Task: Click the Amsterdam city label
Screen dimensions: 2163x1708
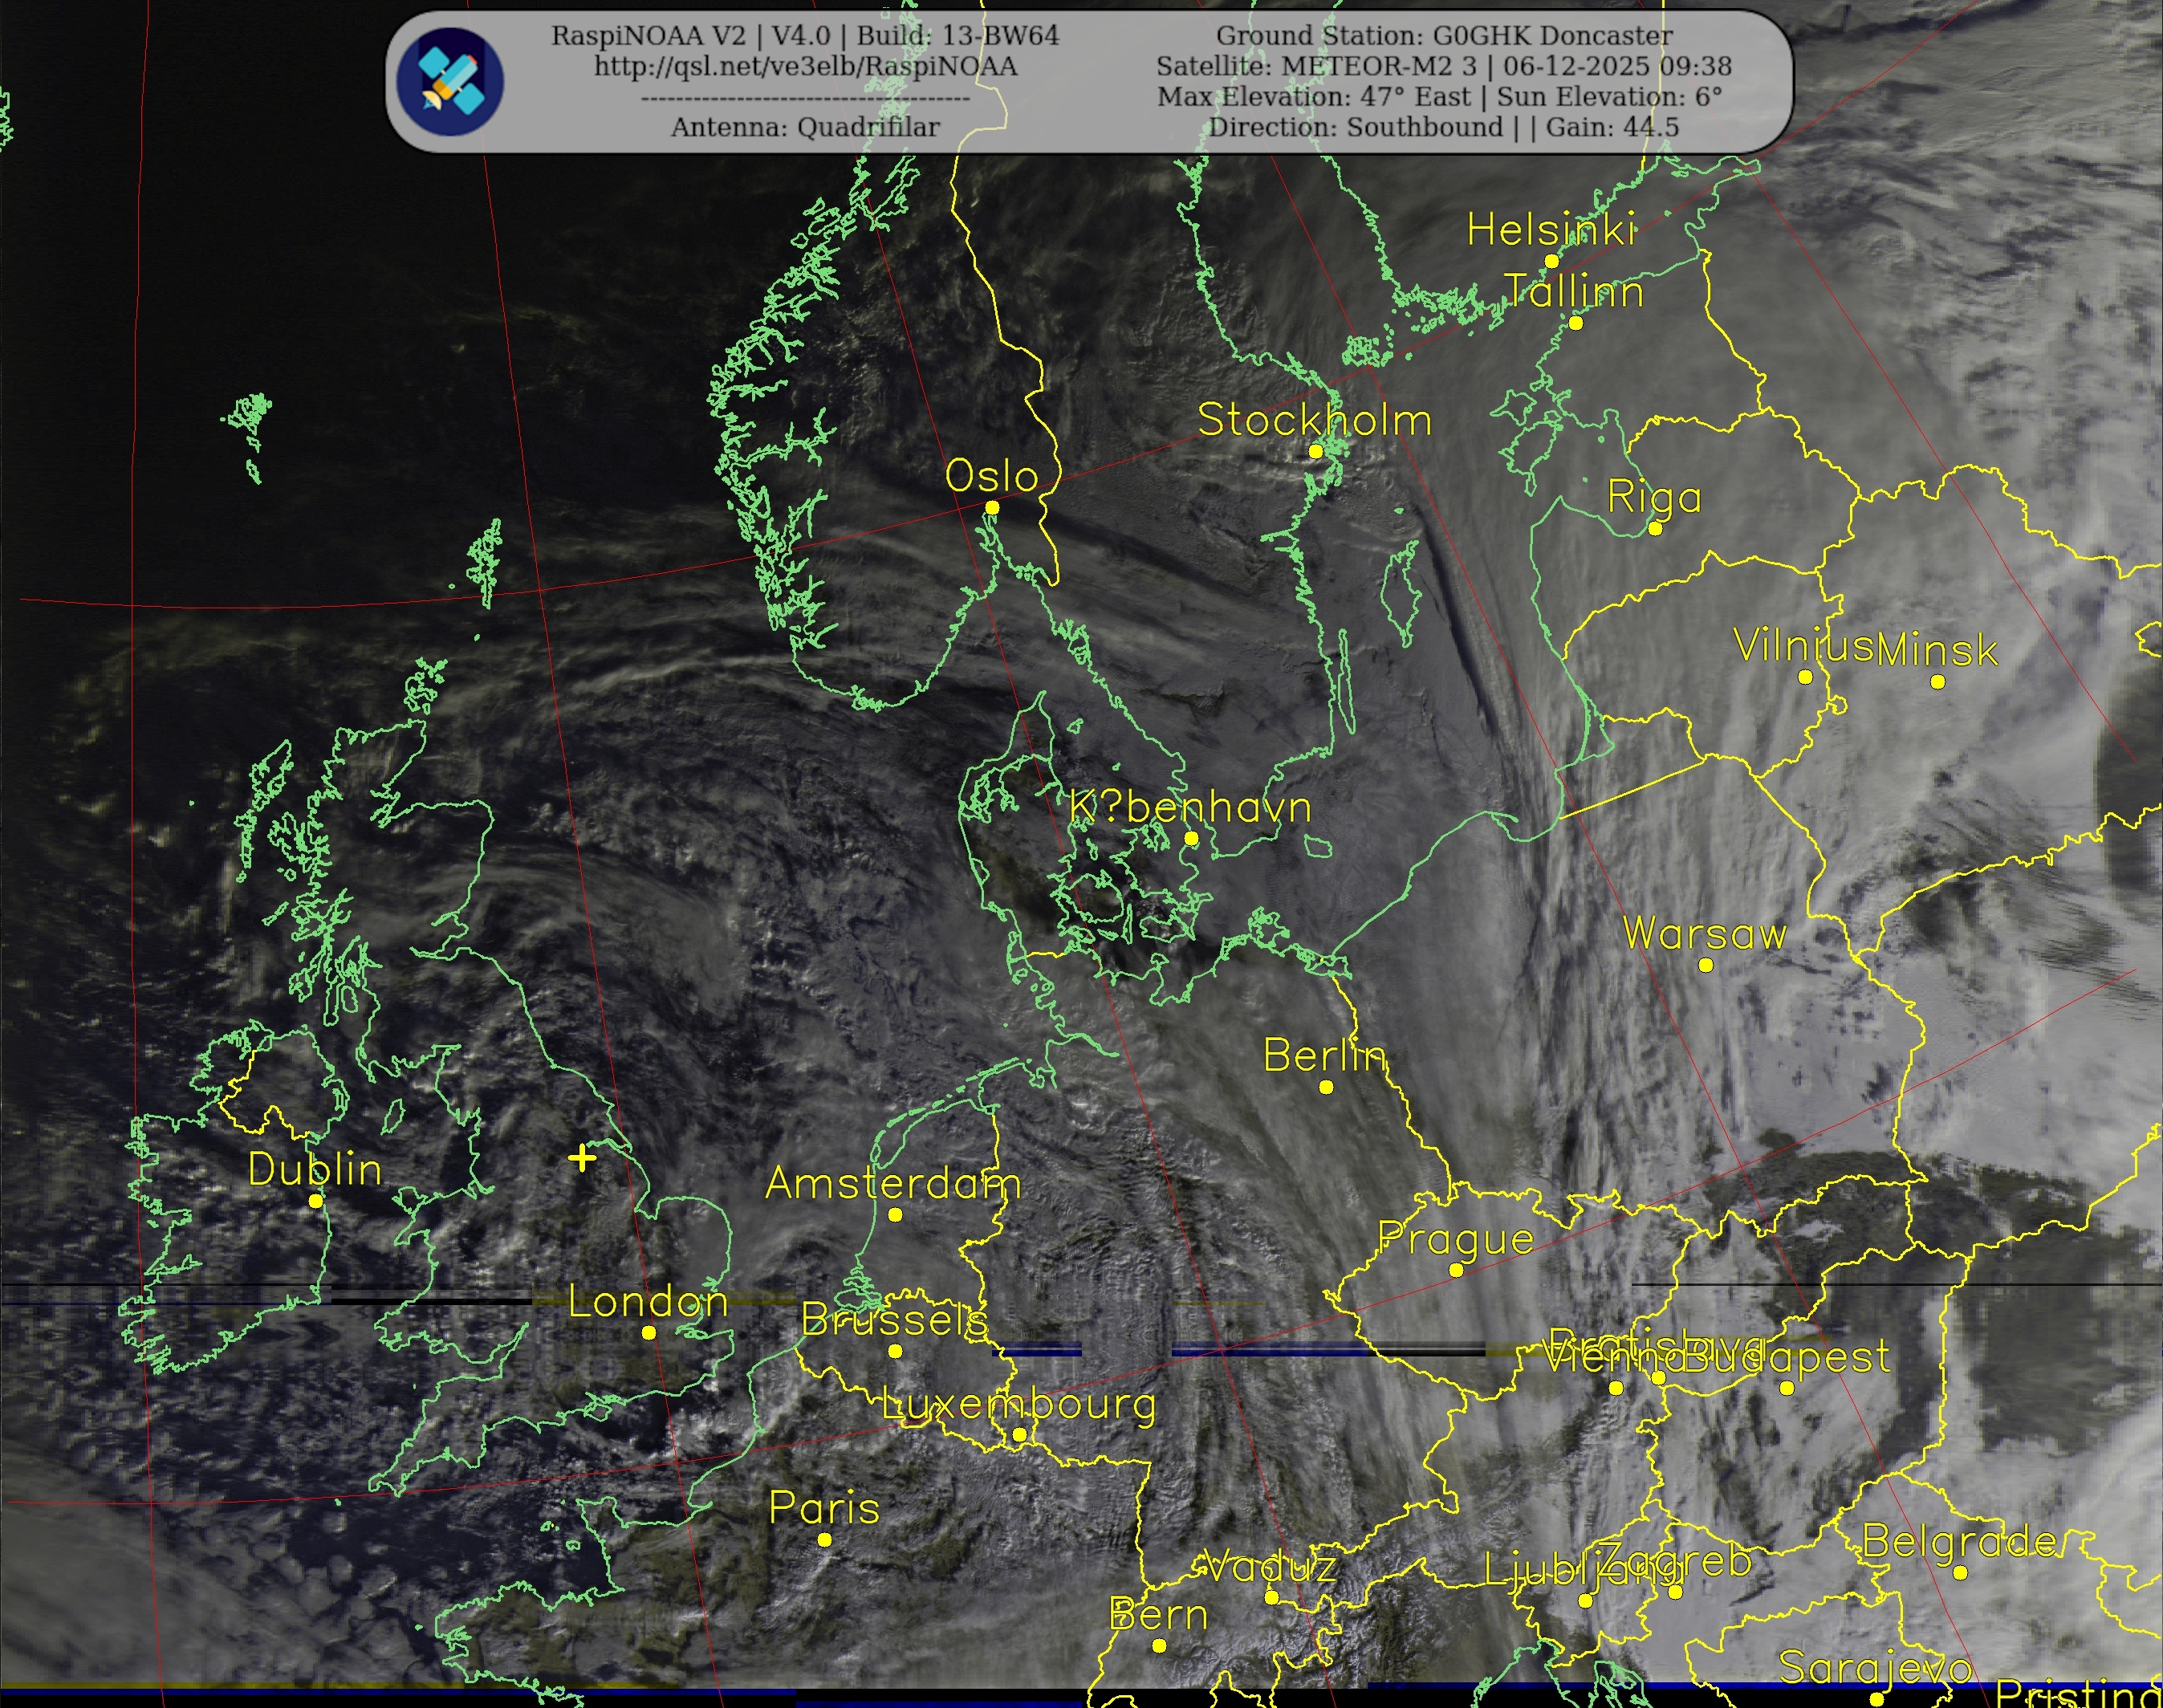Action: [893, 1184]
